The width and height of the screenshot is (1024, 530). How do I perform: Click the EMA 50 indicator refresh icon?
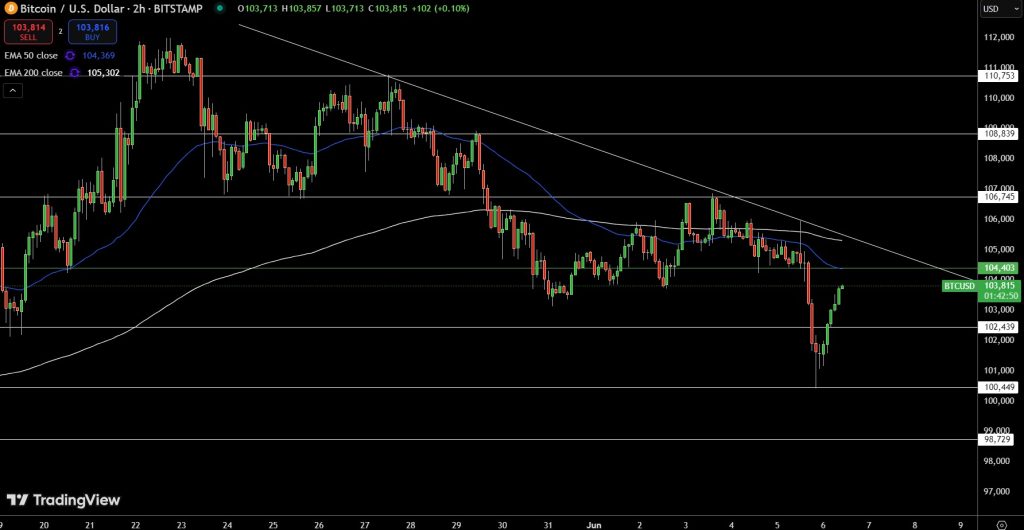pos(70,56)
